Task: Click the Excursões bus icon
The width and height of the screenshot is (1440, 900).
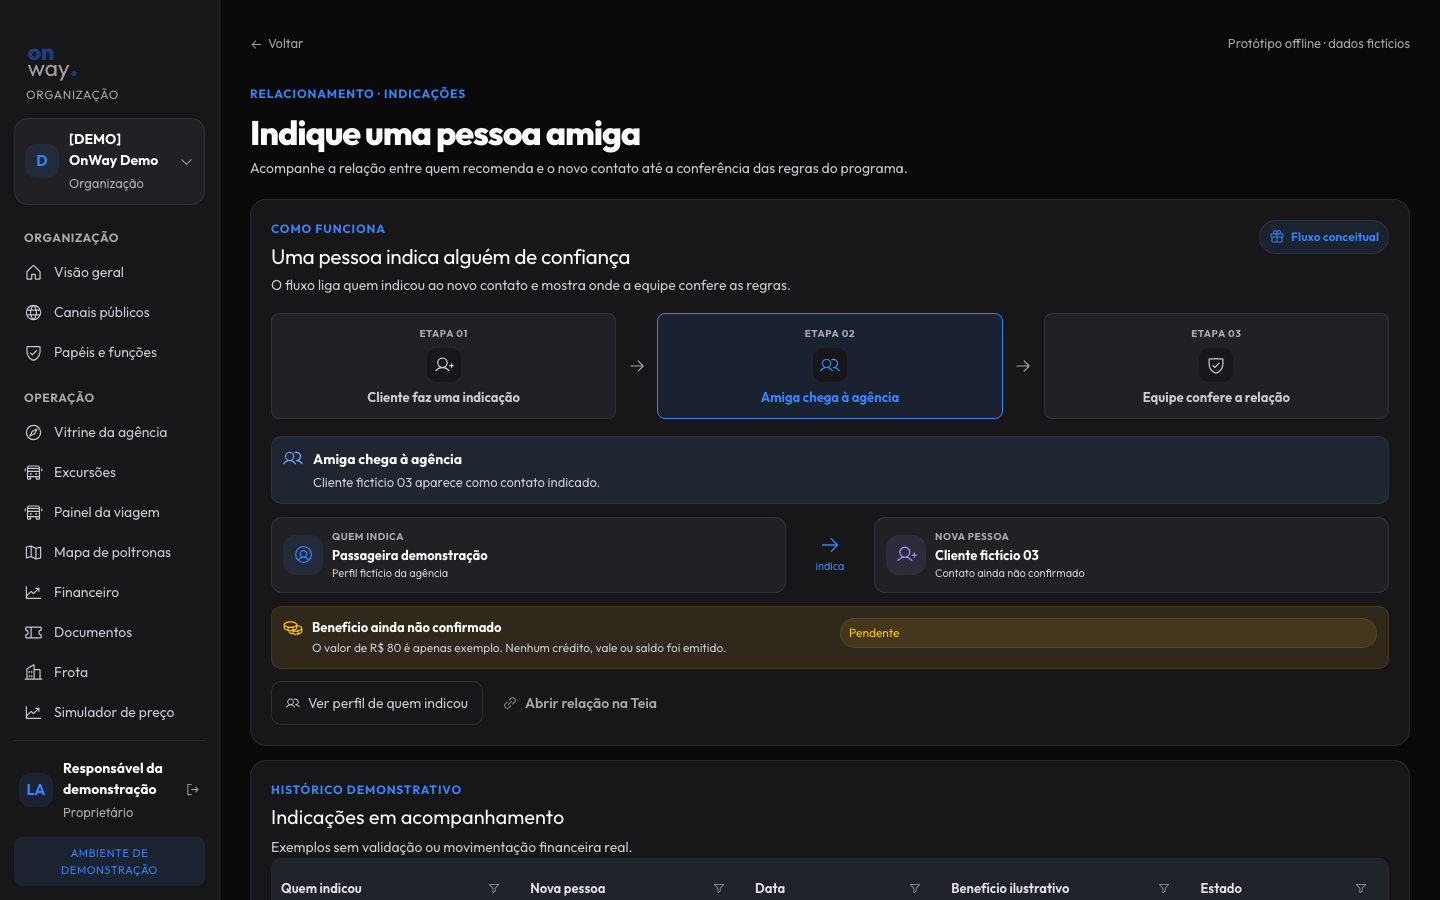Action: (33, 472)
